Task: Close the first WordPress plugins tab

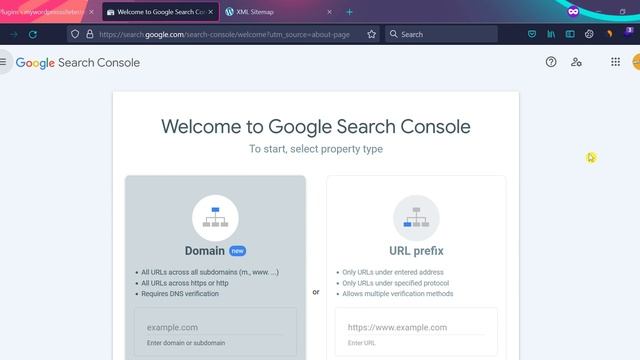Action: pos(91,12)
